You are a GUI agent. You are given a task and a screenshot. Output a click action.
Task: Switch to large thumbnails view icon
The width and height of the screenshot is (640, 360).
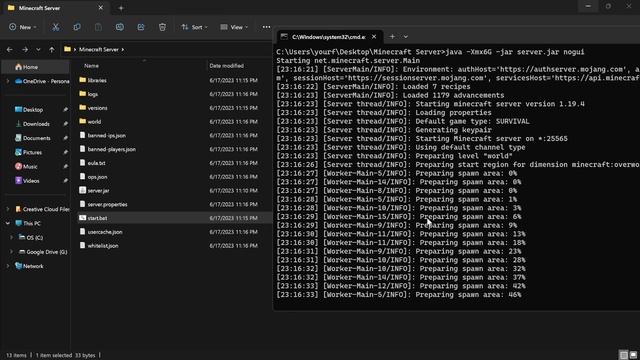click(633, 355)
